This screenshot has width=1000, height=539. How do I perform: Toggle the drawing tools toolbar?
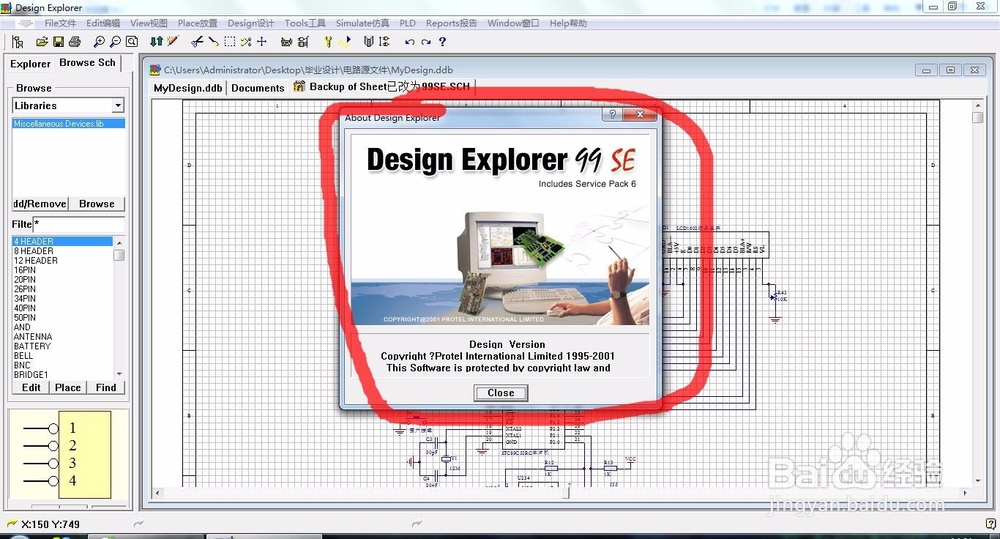(286, 42)
